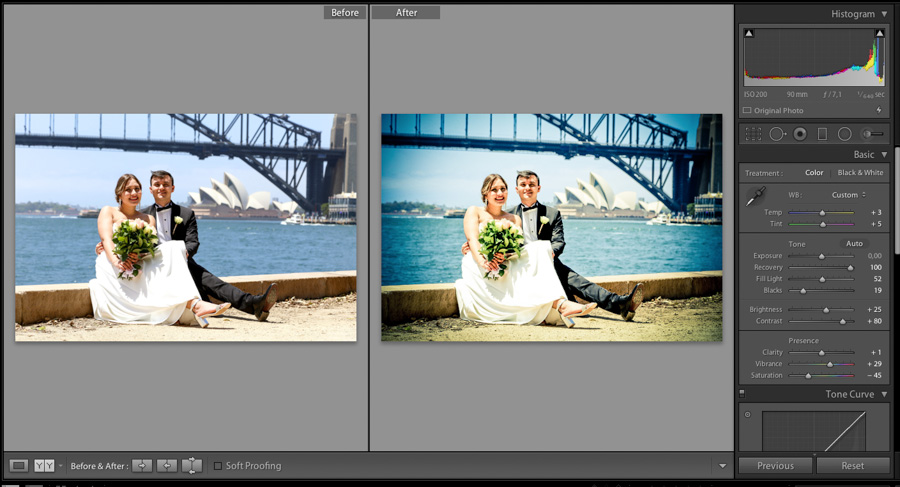The height and width of the screenshot is (487, 900).
Task: Set Treatment to Black & White
Action: (x=860, y=172)
